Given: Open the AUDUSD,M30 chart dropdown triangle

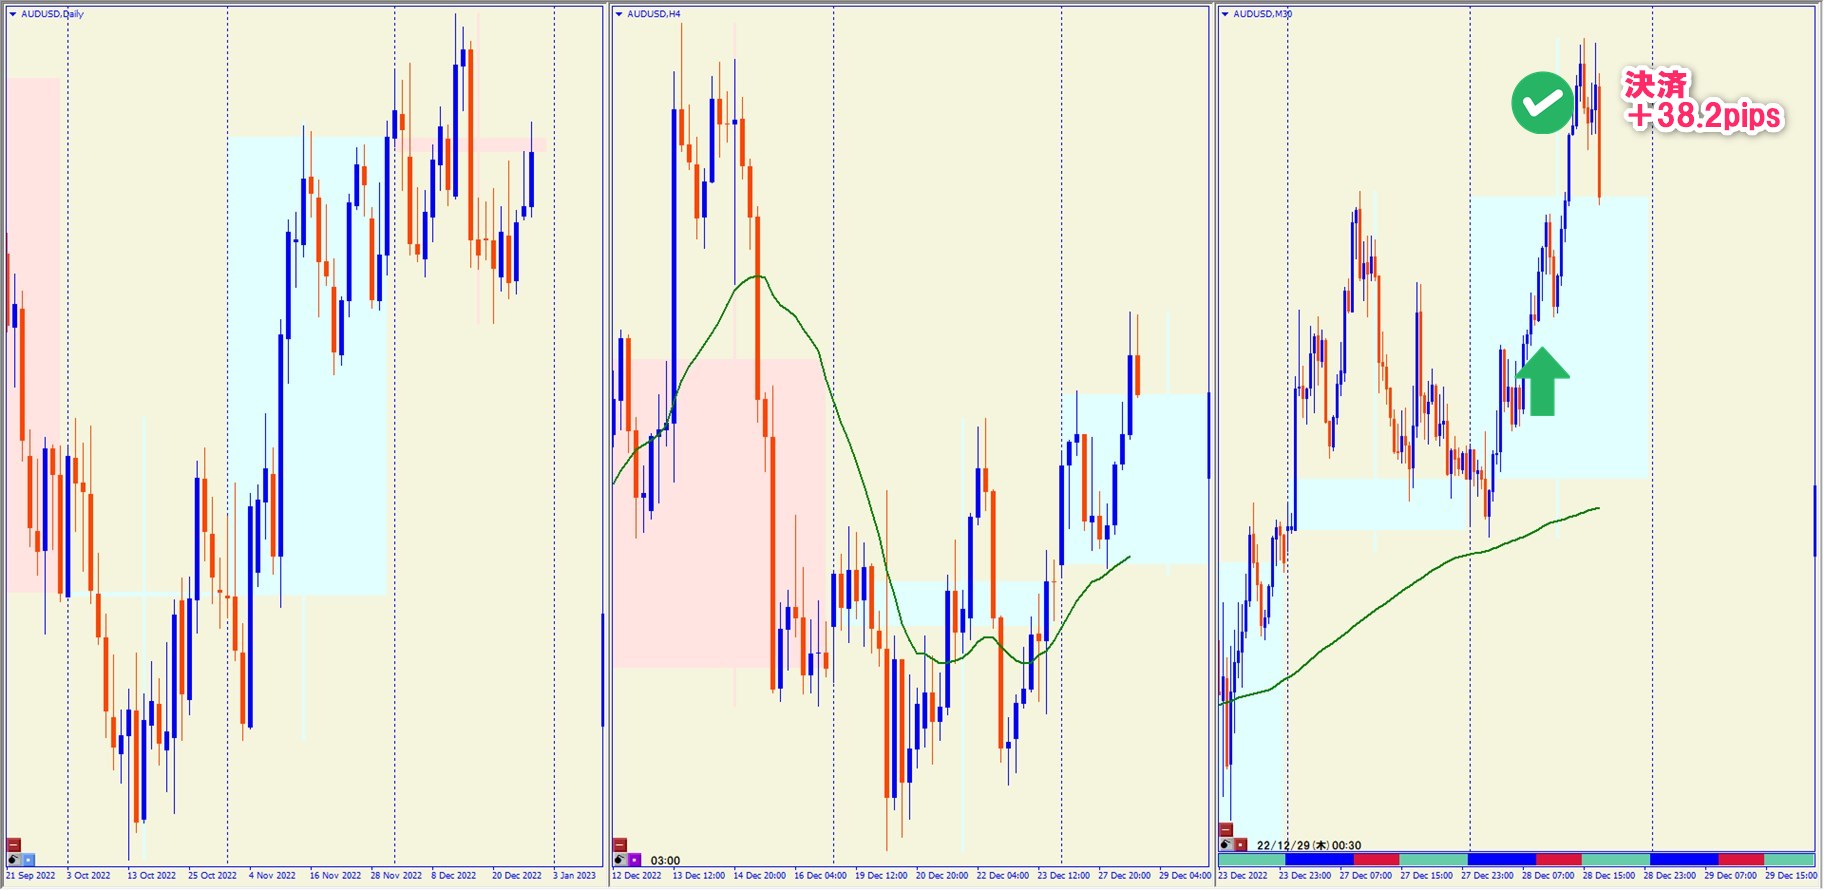Looking at the screenshot, I should (1225, 14).
